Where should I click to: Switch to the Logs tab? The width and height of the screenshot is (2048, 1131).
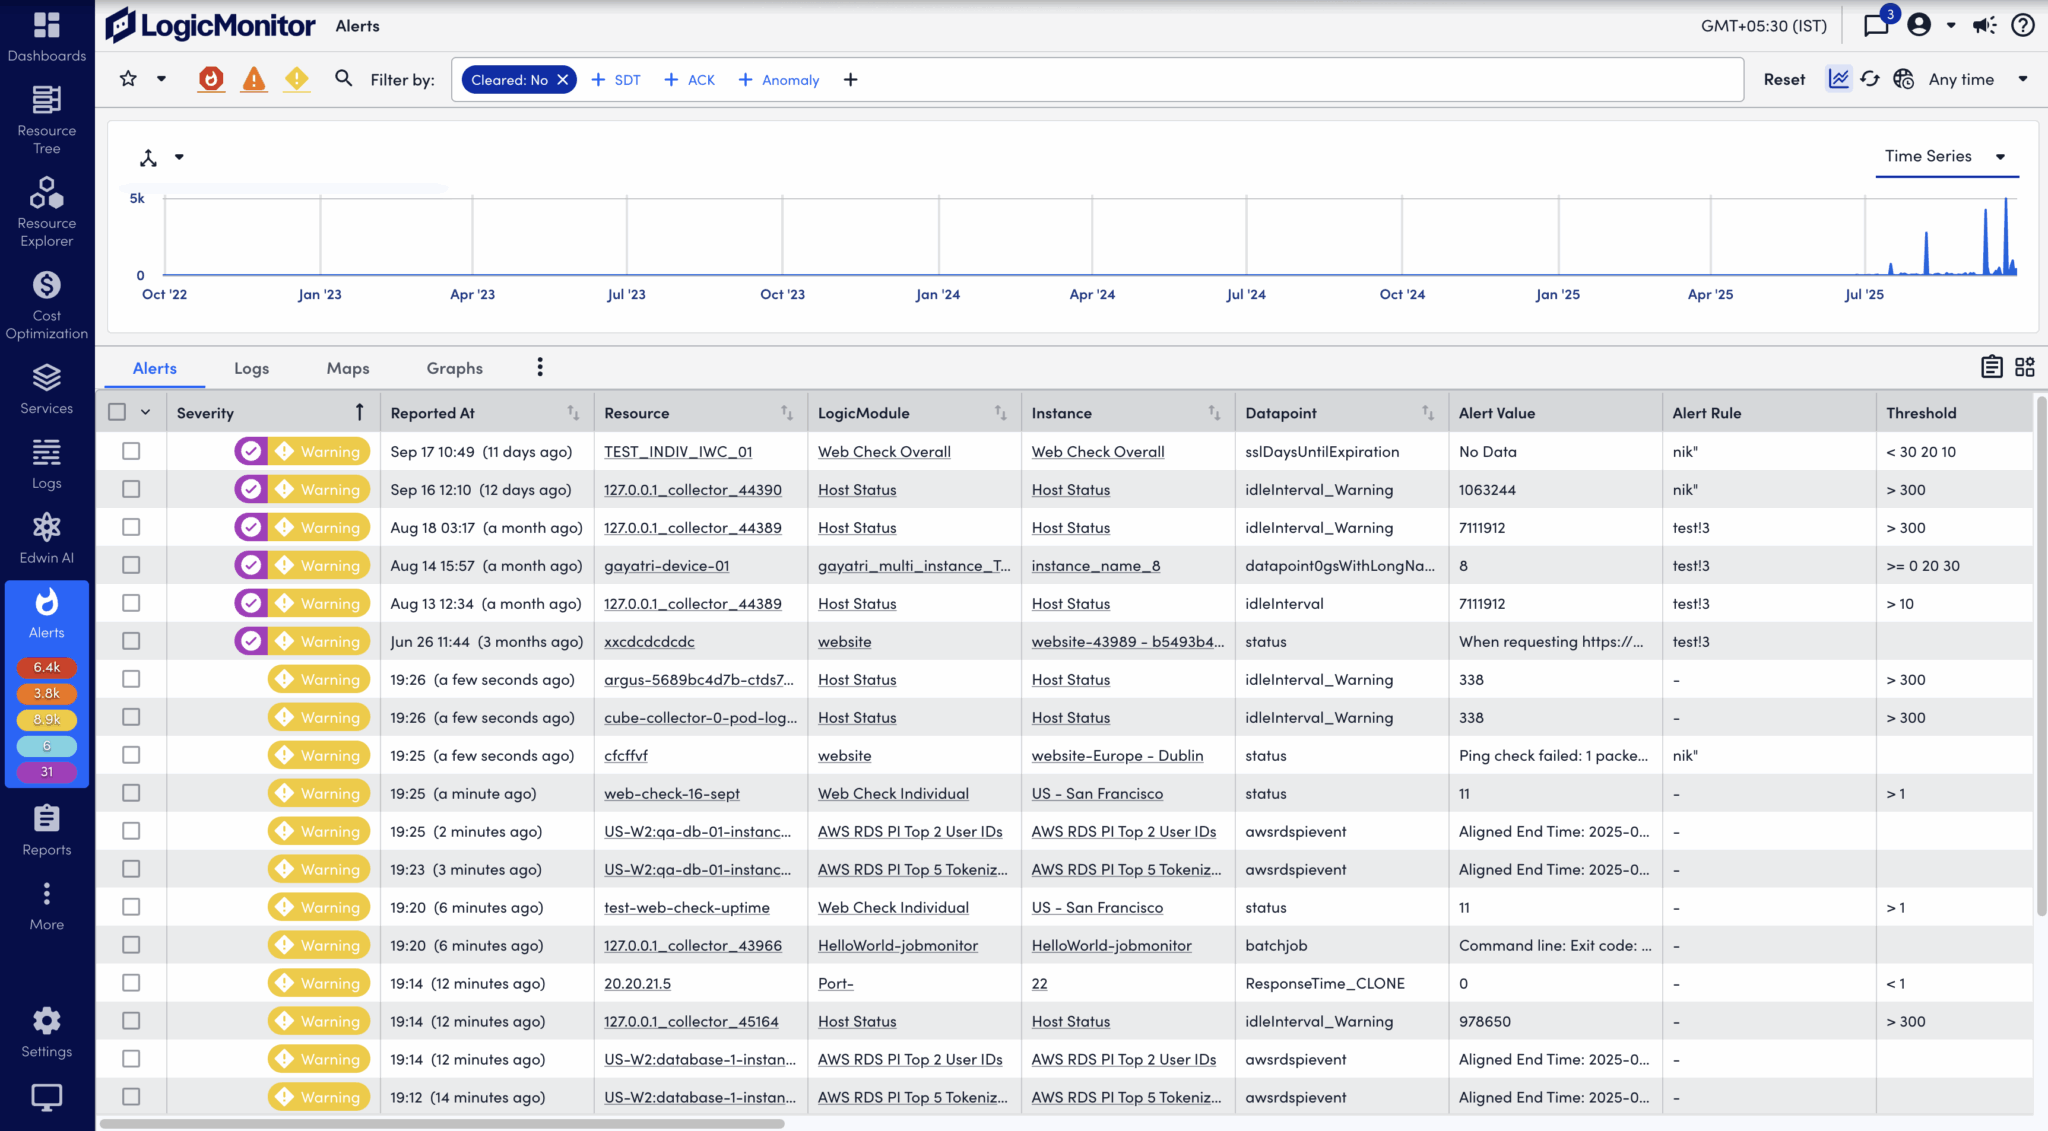click(251, 367)
